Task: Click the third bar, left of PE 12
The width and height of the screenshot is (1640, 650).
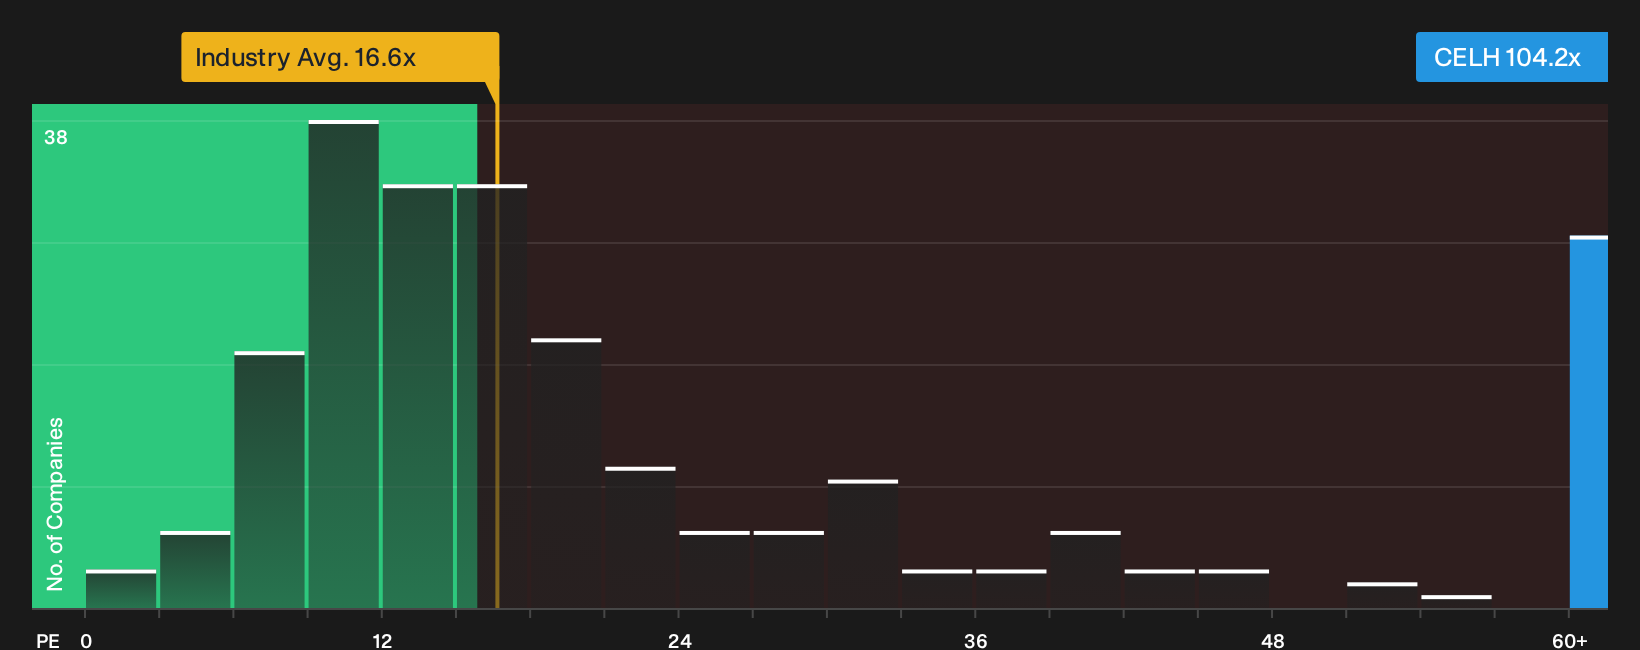Action: (270, 480)
